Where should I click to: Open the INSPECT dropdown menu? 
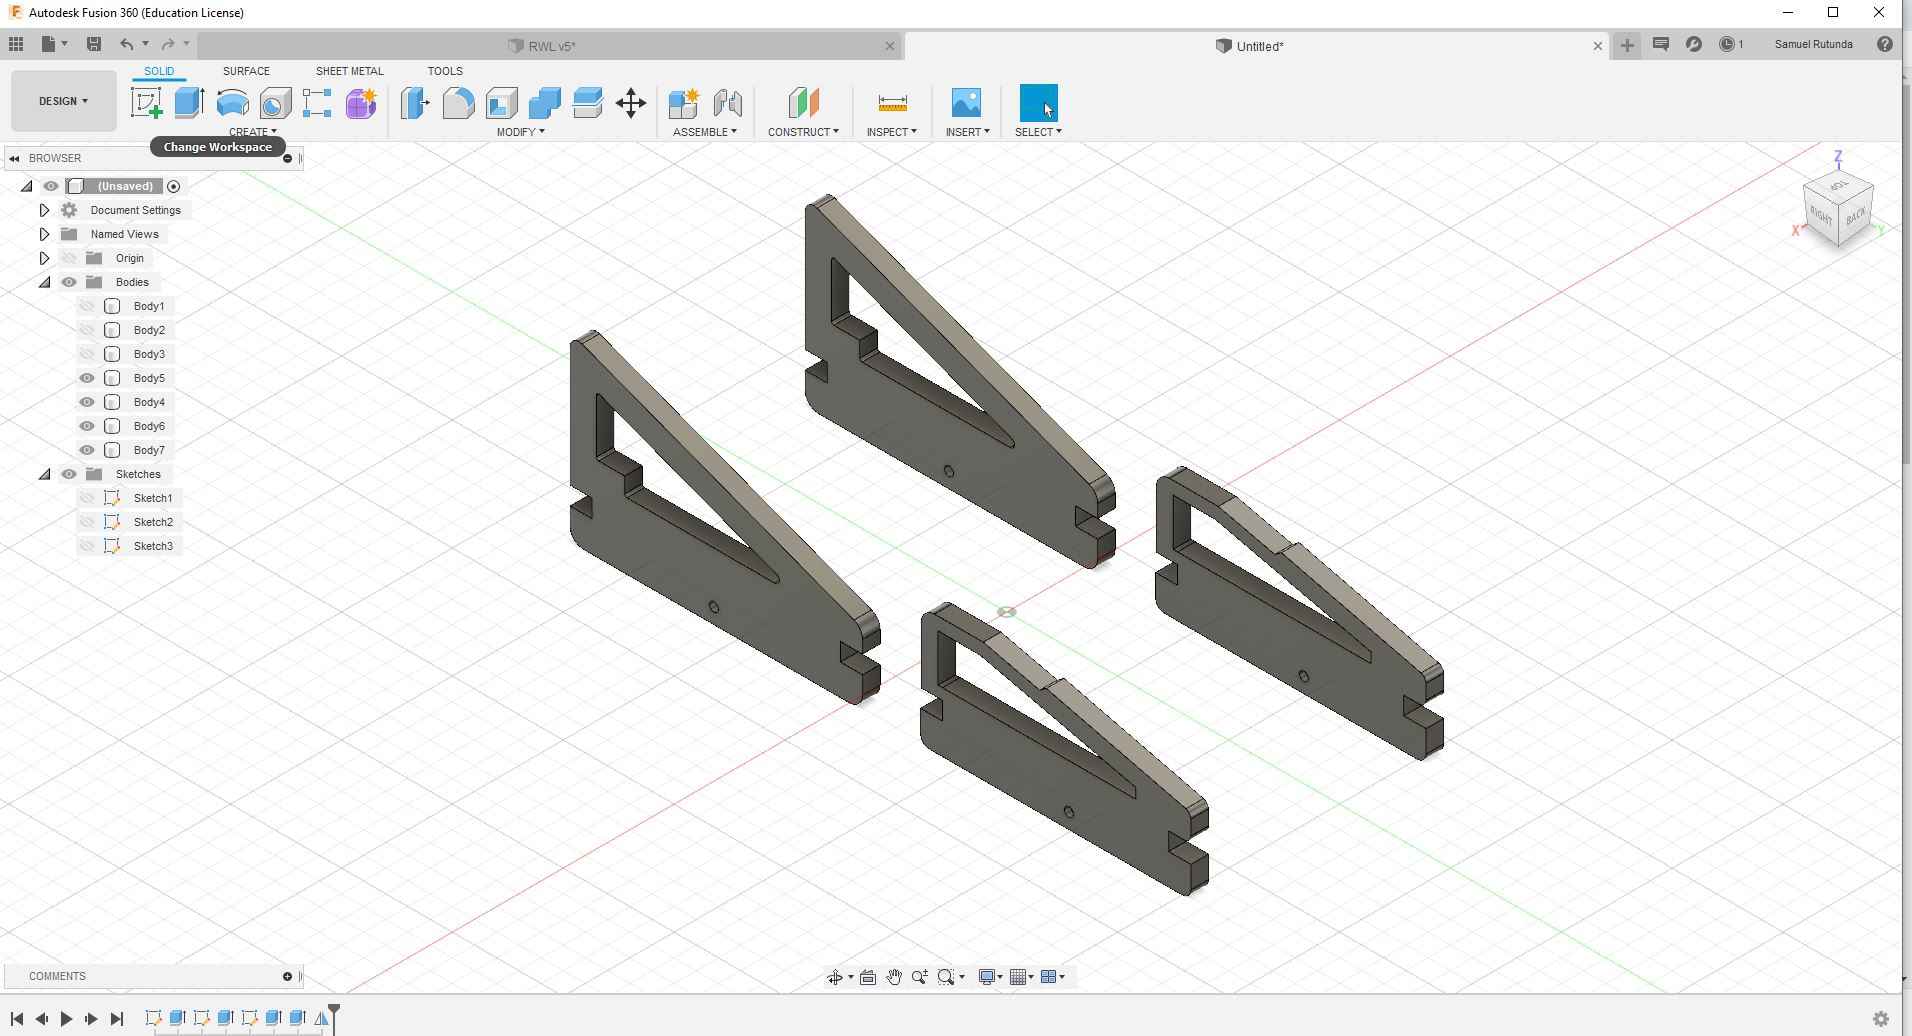pyautogui.click(x=891, y=132)
